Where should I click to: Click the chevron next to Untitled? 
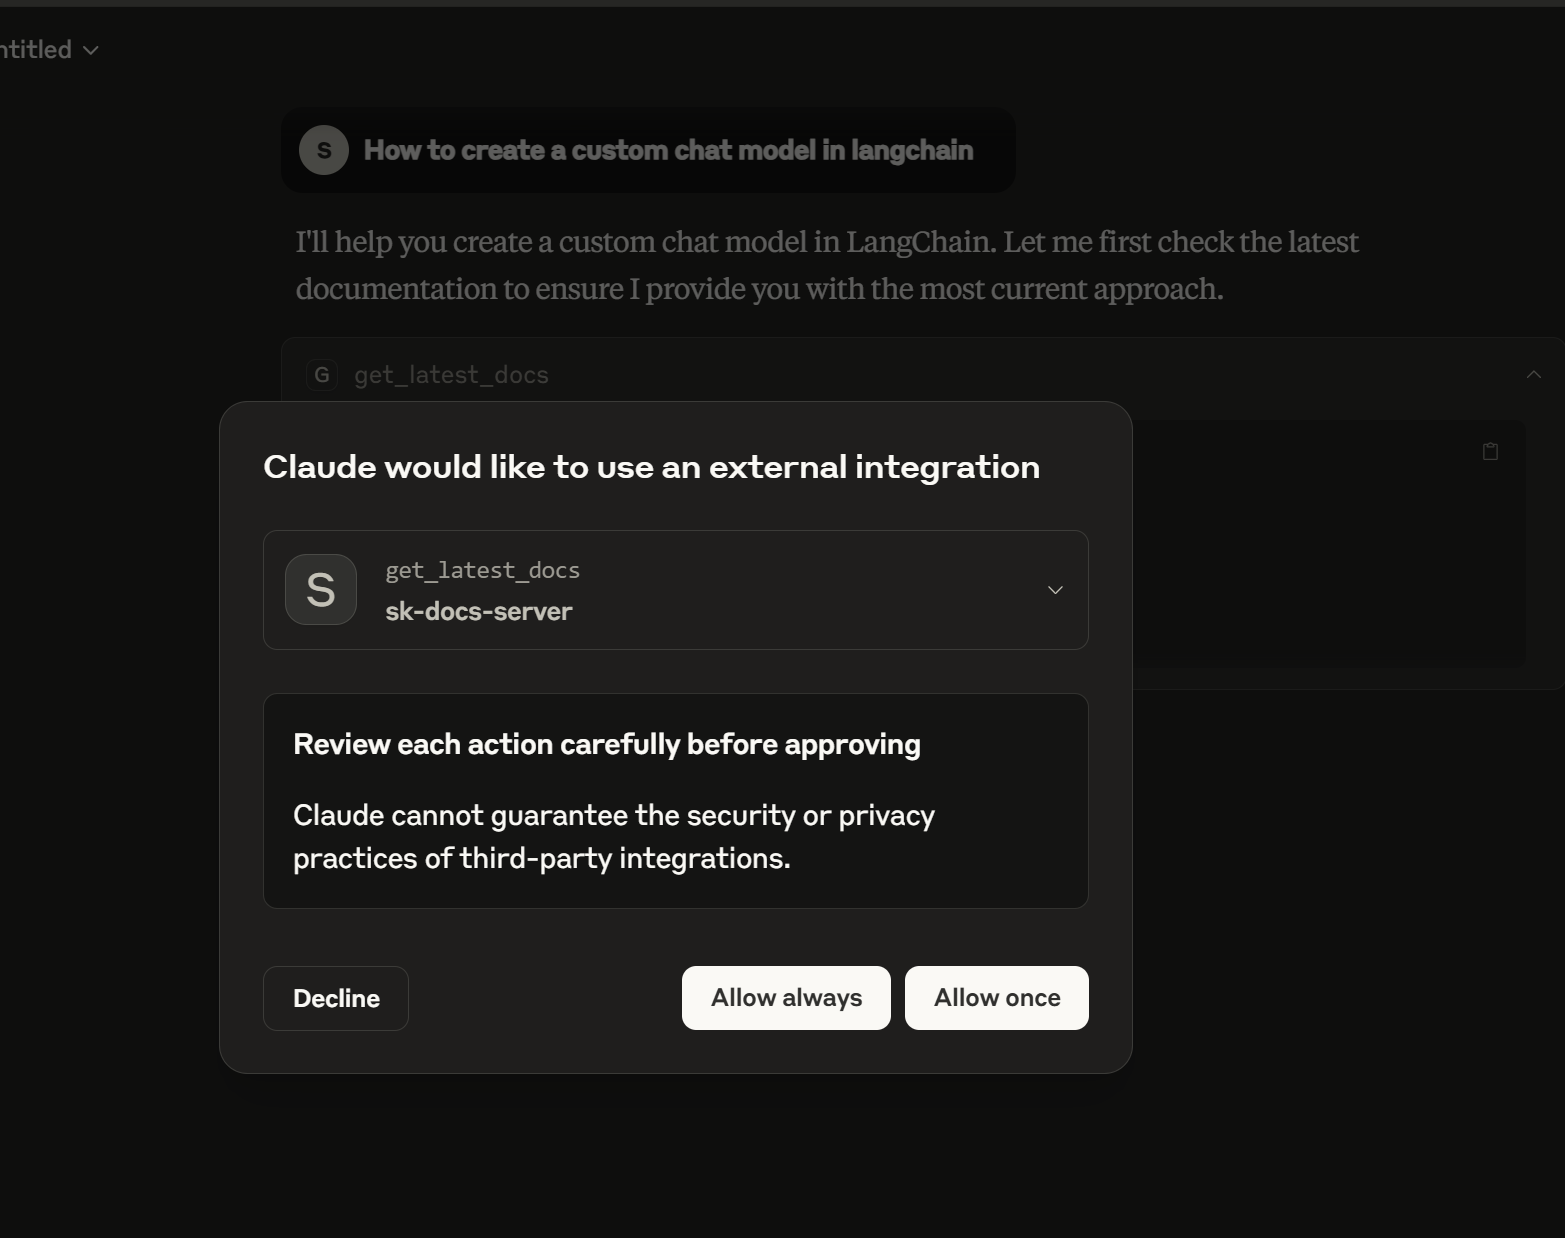90,50
